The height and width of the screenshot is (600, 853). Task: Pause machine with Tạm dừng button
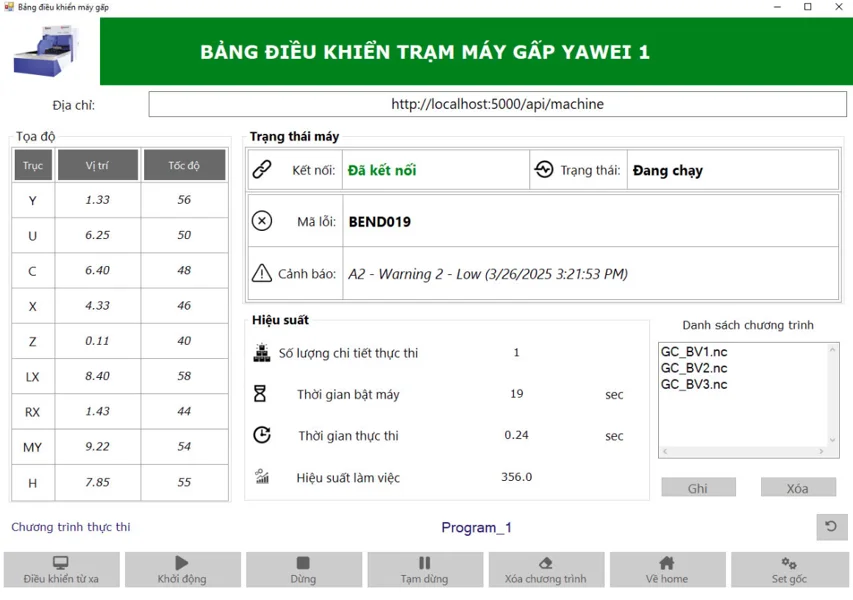click(x=425, y=570)
